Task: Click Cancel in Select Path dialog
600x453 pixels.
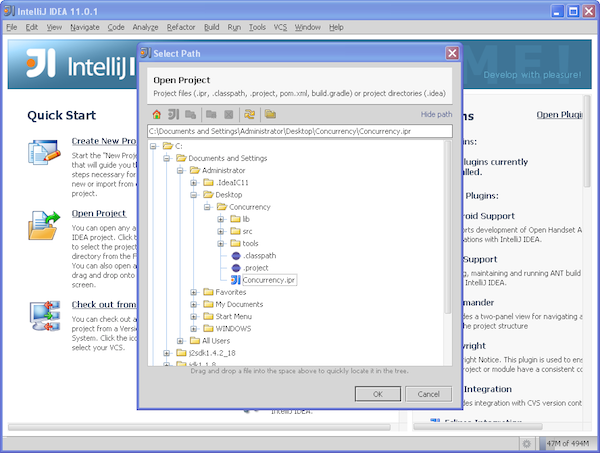Action: [429, 394]
